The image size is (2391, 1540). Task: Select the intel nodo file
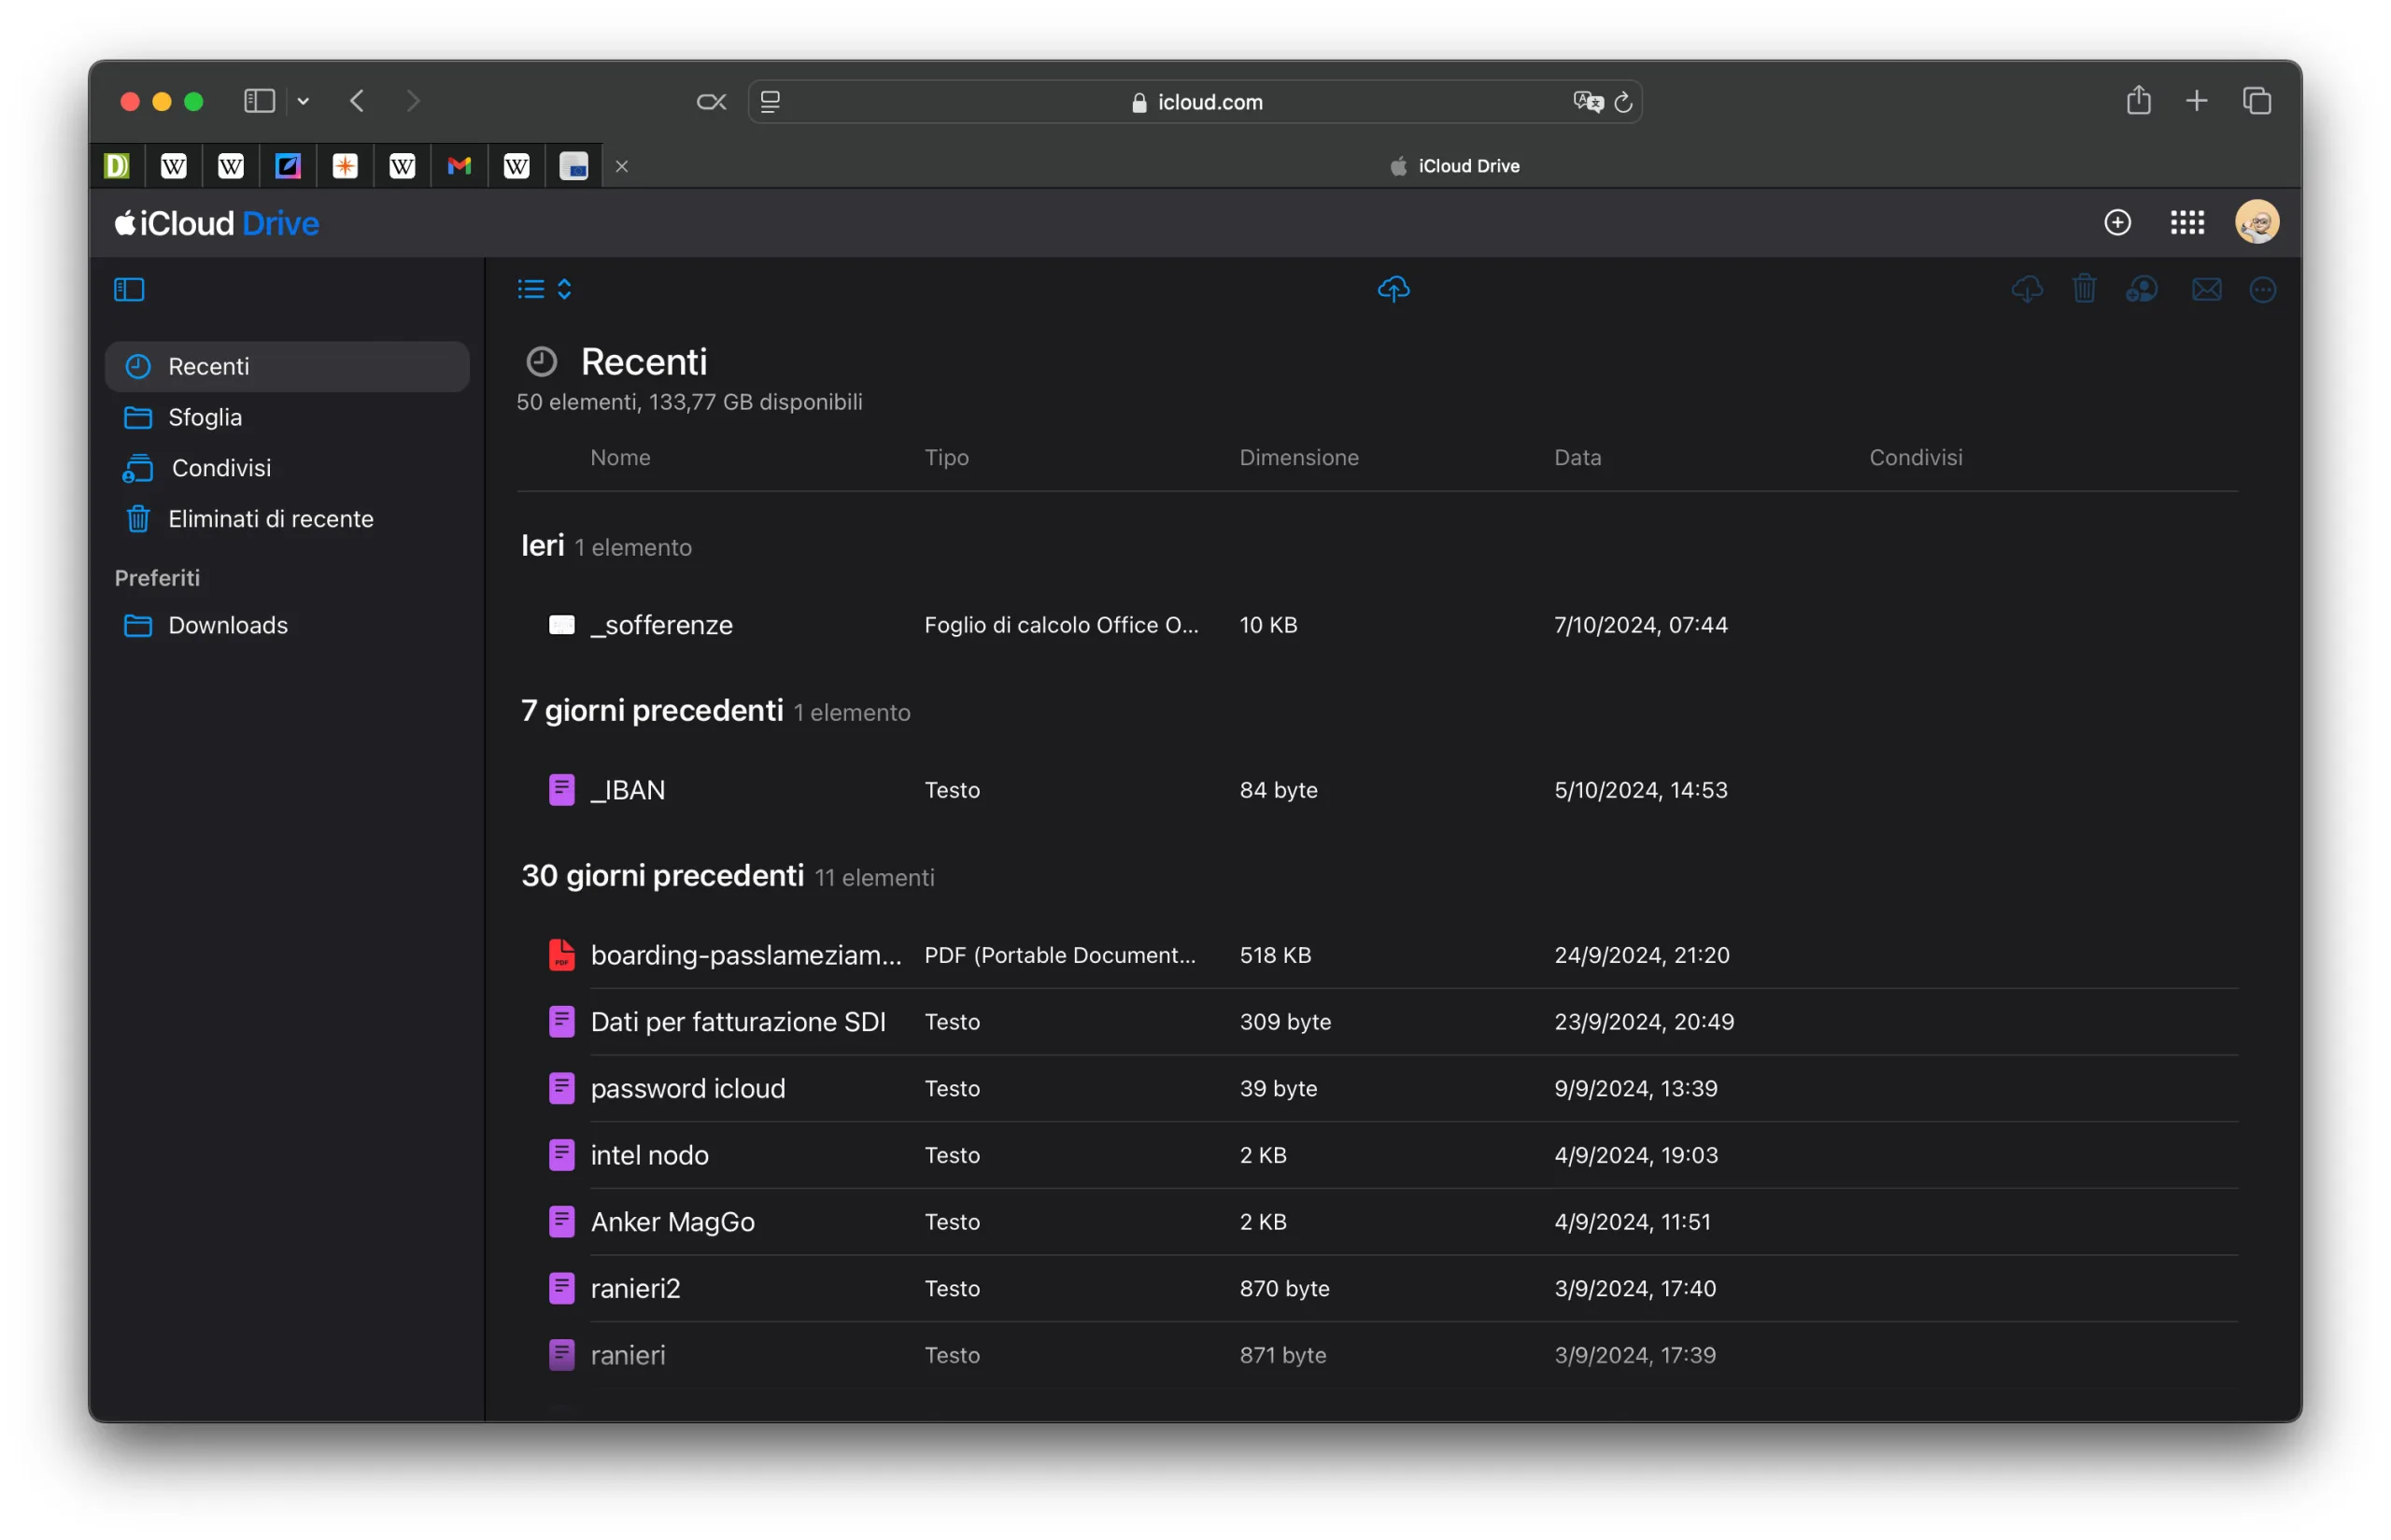1378,1155
